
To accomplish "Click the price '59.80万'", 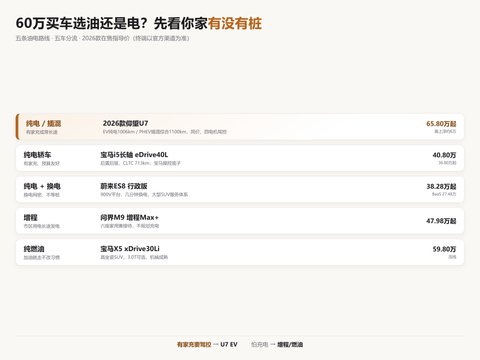I will tap(444, 249).
